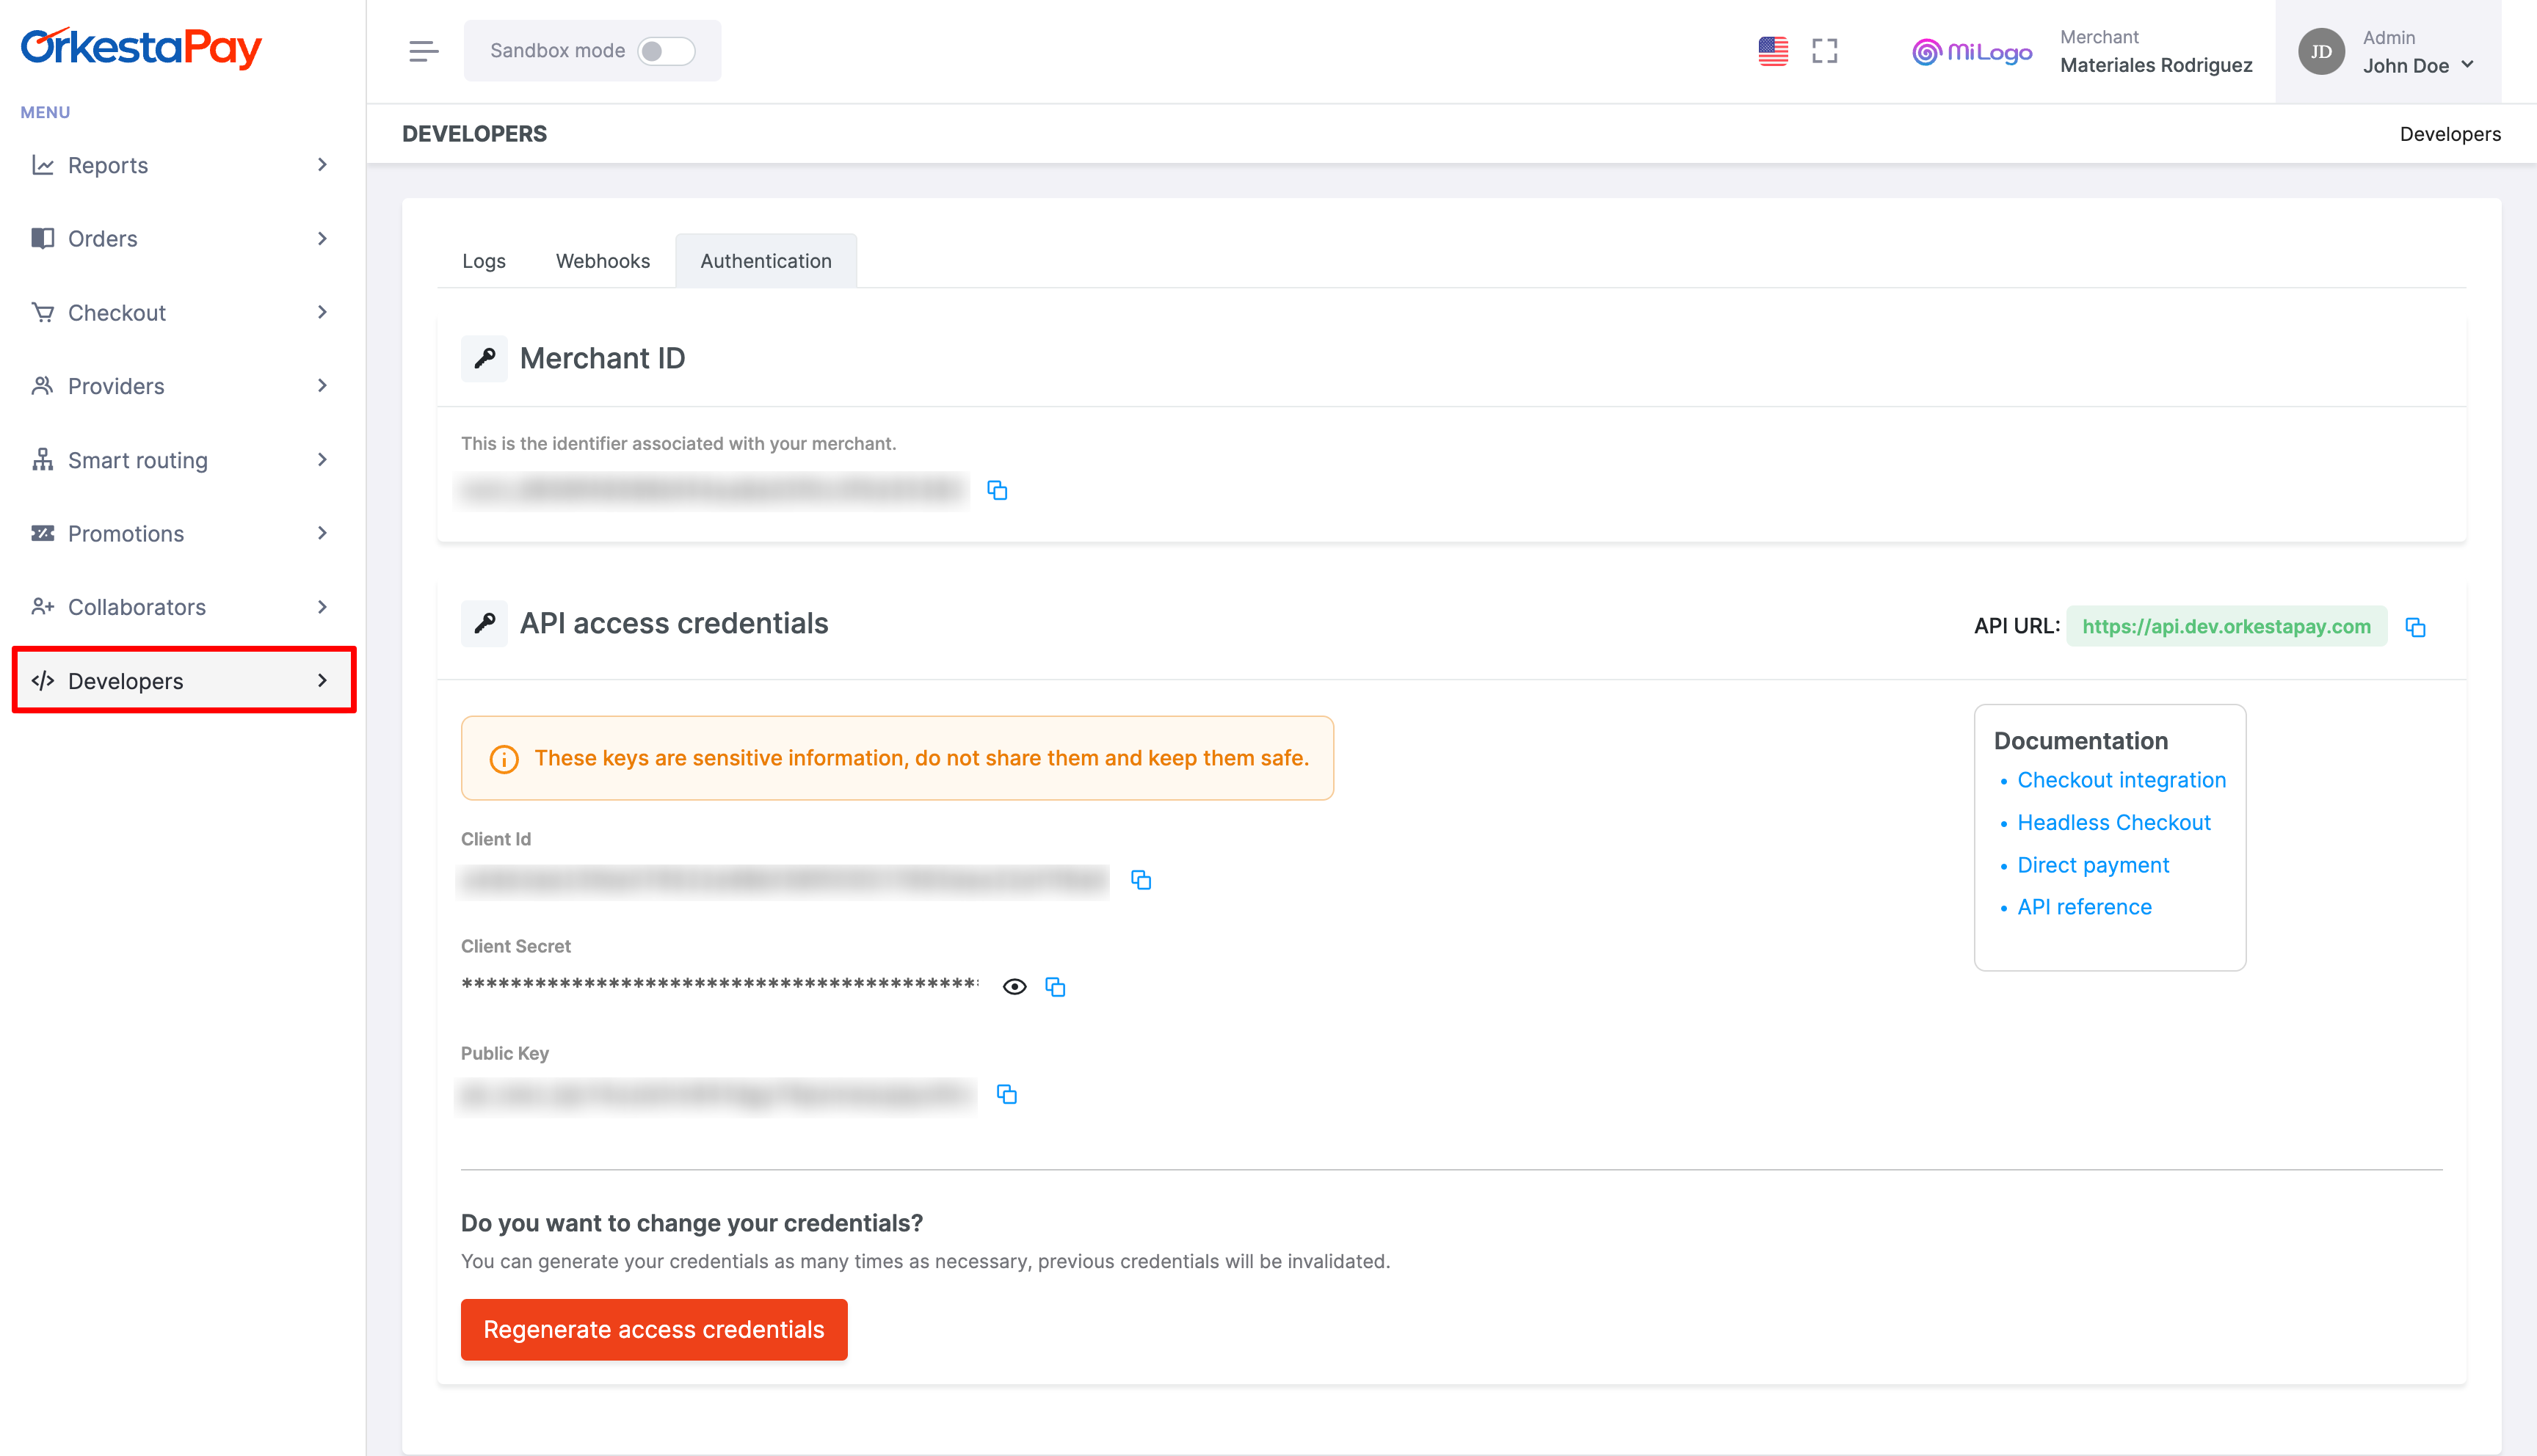Expand the Checkout menu chevron
The width and height of the screenshot is (2537, 1456).
click(x=322, y=312)
